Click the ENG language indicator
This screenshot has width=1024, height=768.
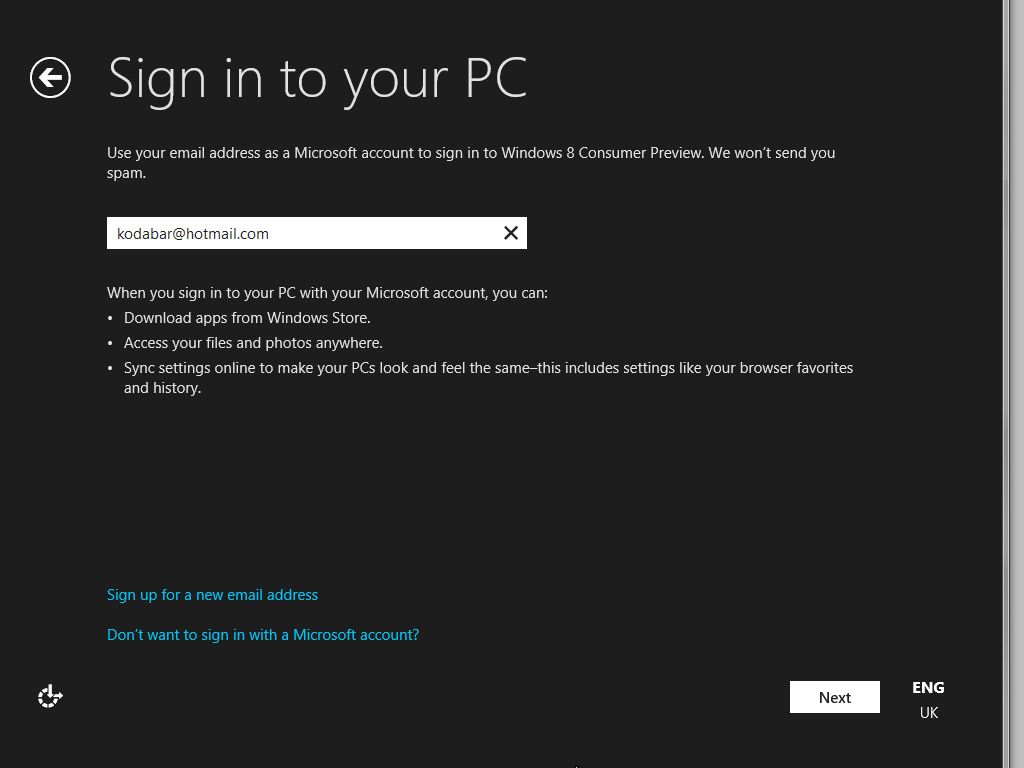(928, 687)
